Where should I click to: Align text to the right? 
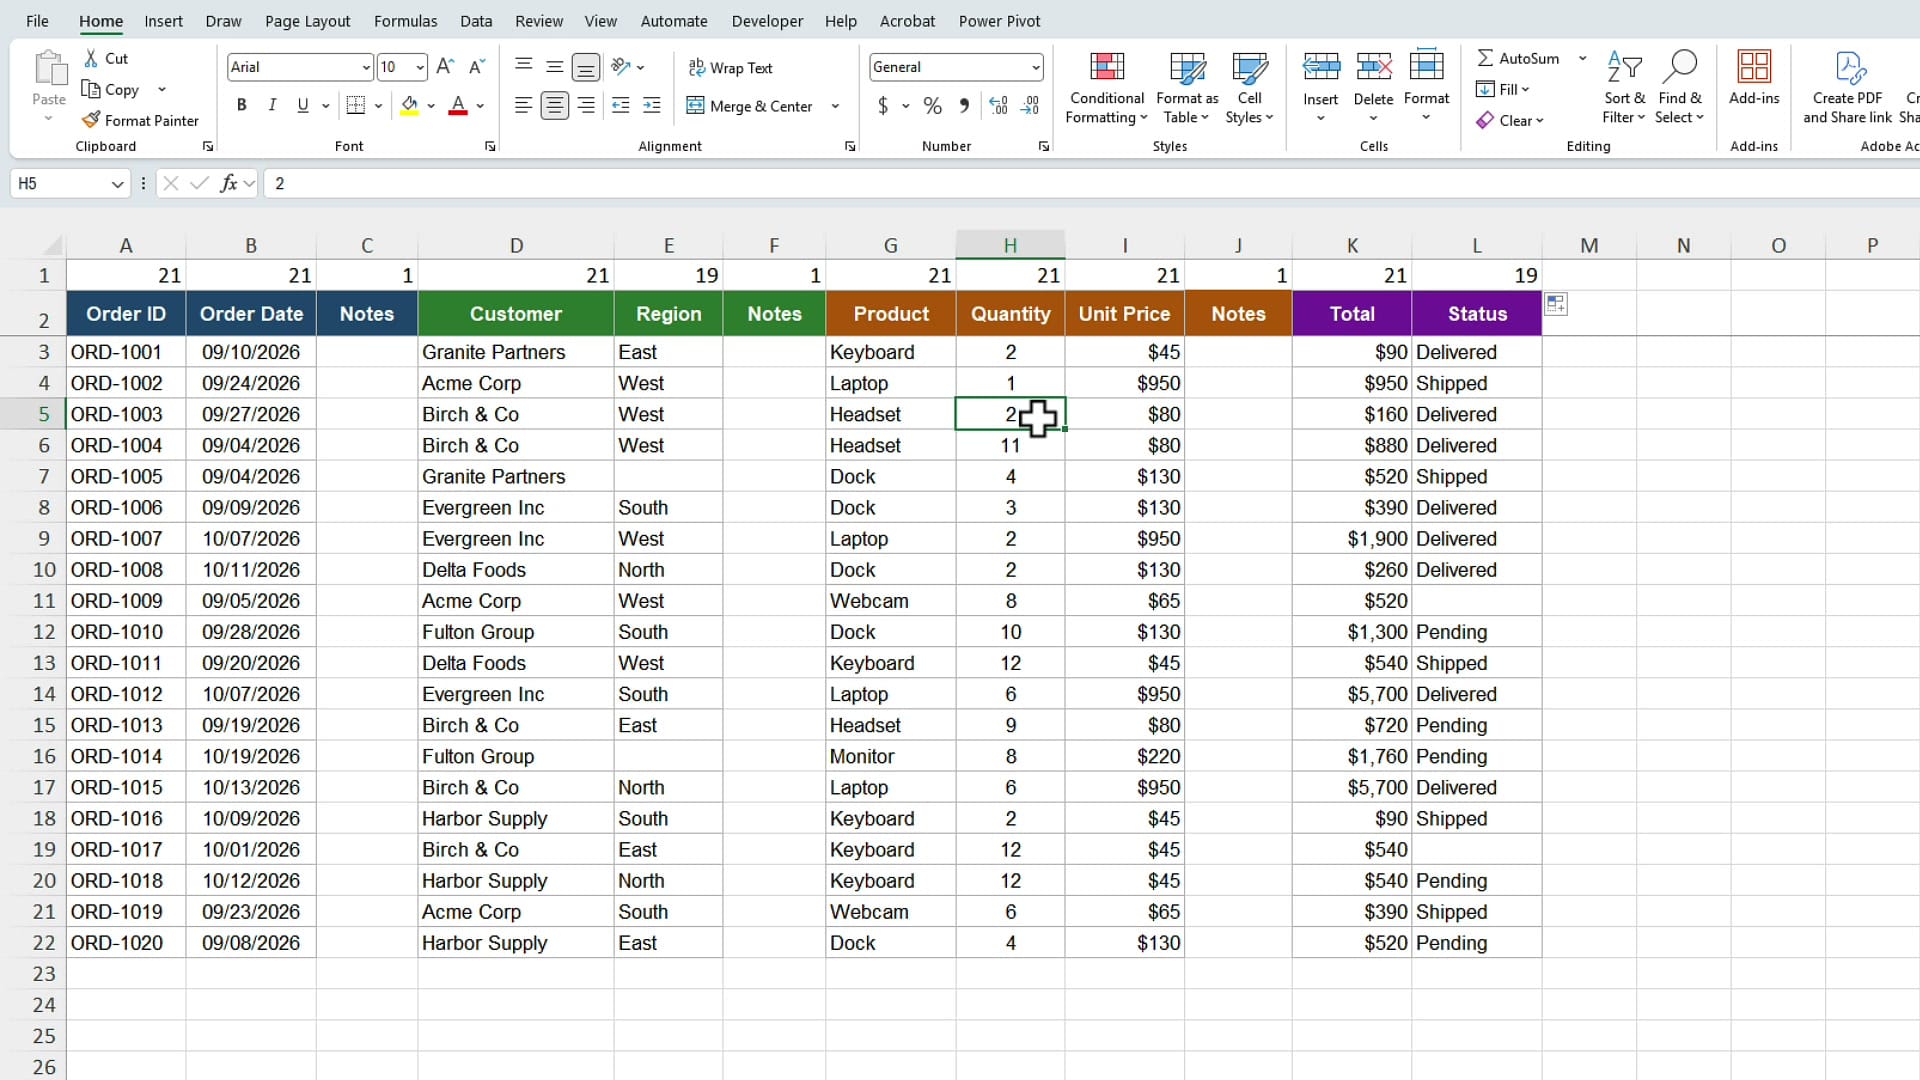click(586, 106)
